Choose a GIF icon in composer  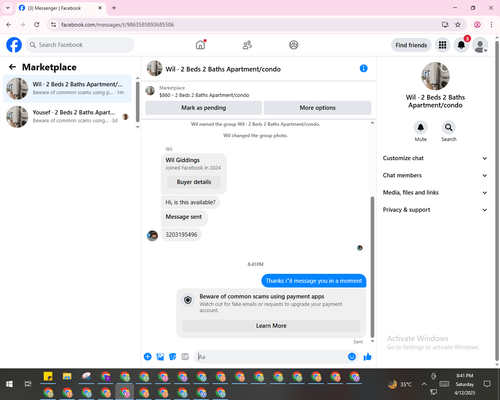[185, 357]
